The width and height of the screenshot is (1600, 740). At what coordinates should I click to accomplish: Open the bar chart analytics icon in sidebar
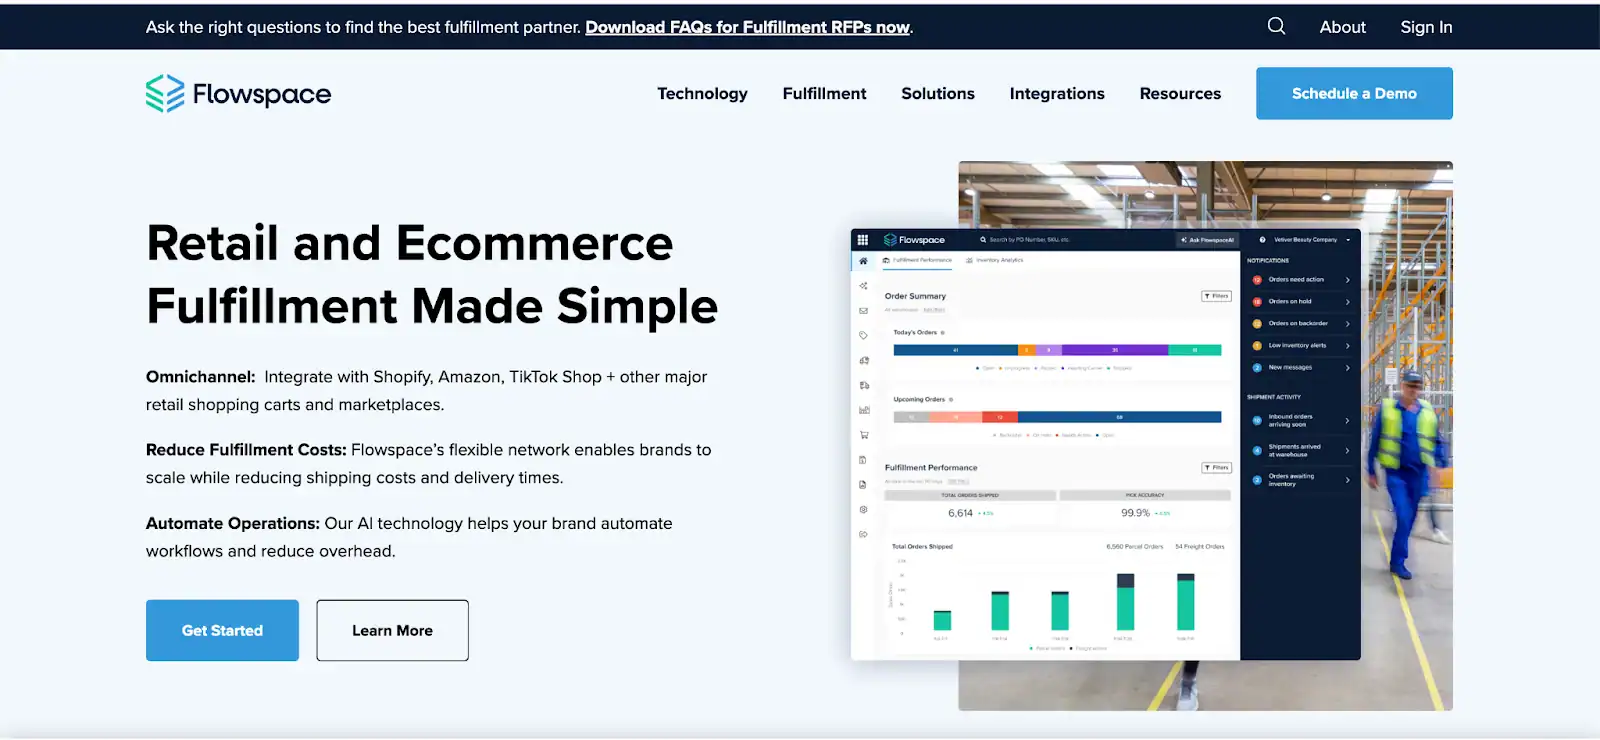tap(863, 410)
